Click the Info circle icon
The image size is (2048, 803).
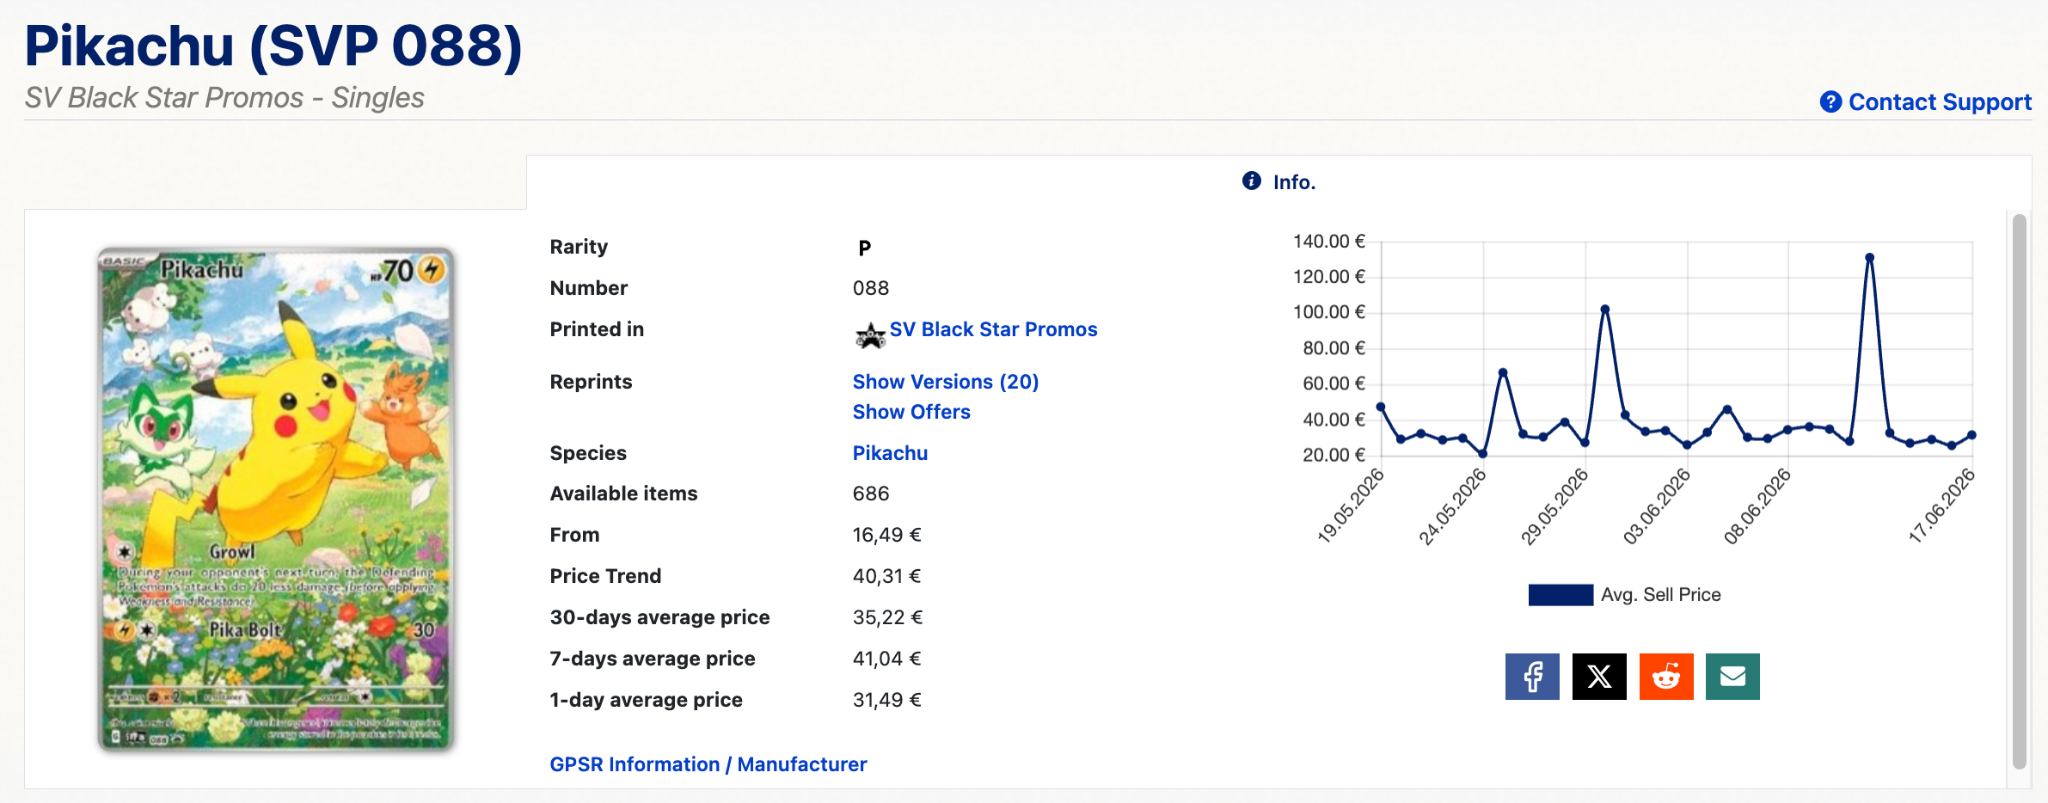[x=1251, y=181]
